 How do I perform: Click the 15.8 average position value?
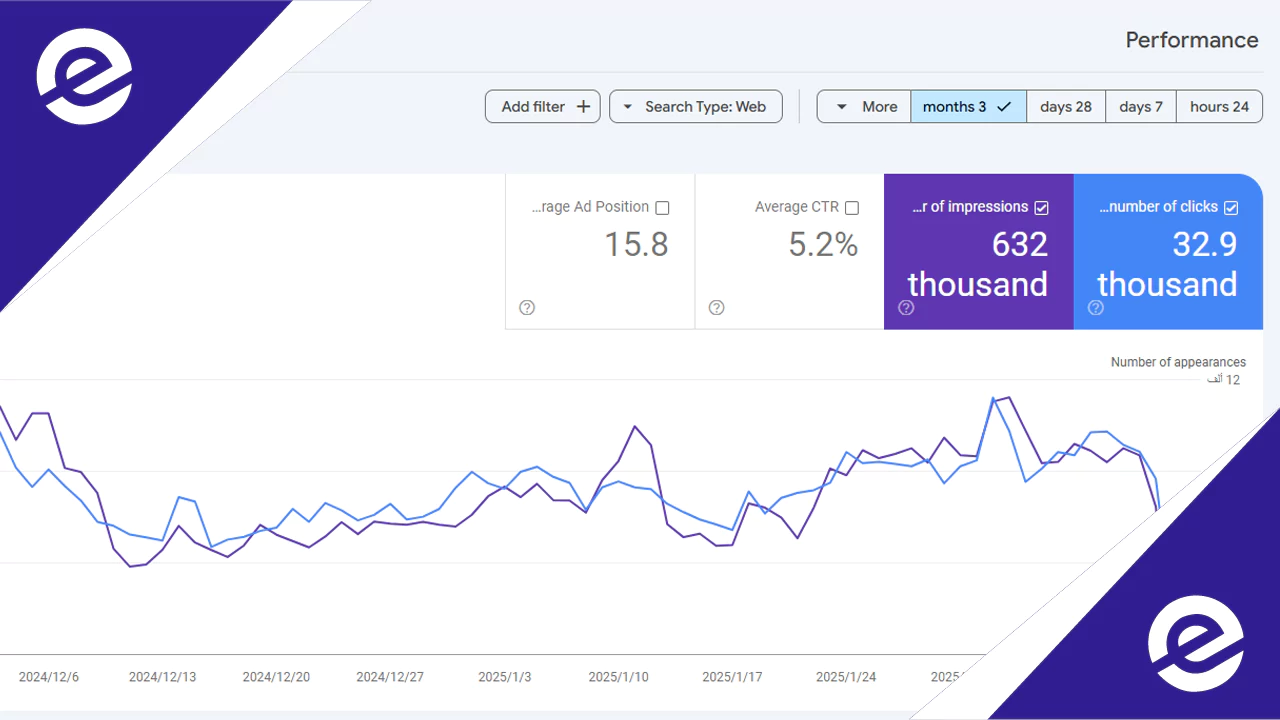point(637,245)
